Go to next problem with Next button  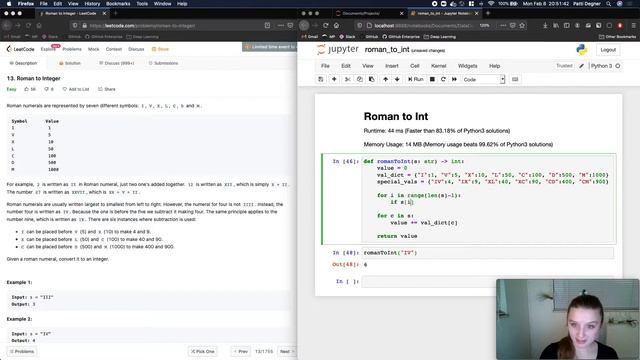click(x=286, y=351)
